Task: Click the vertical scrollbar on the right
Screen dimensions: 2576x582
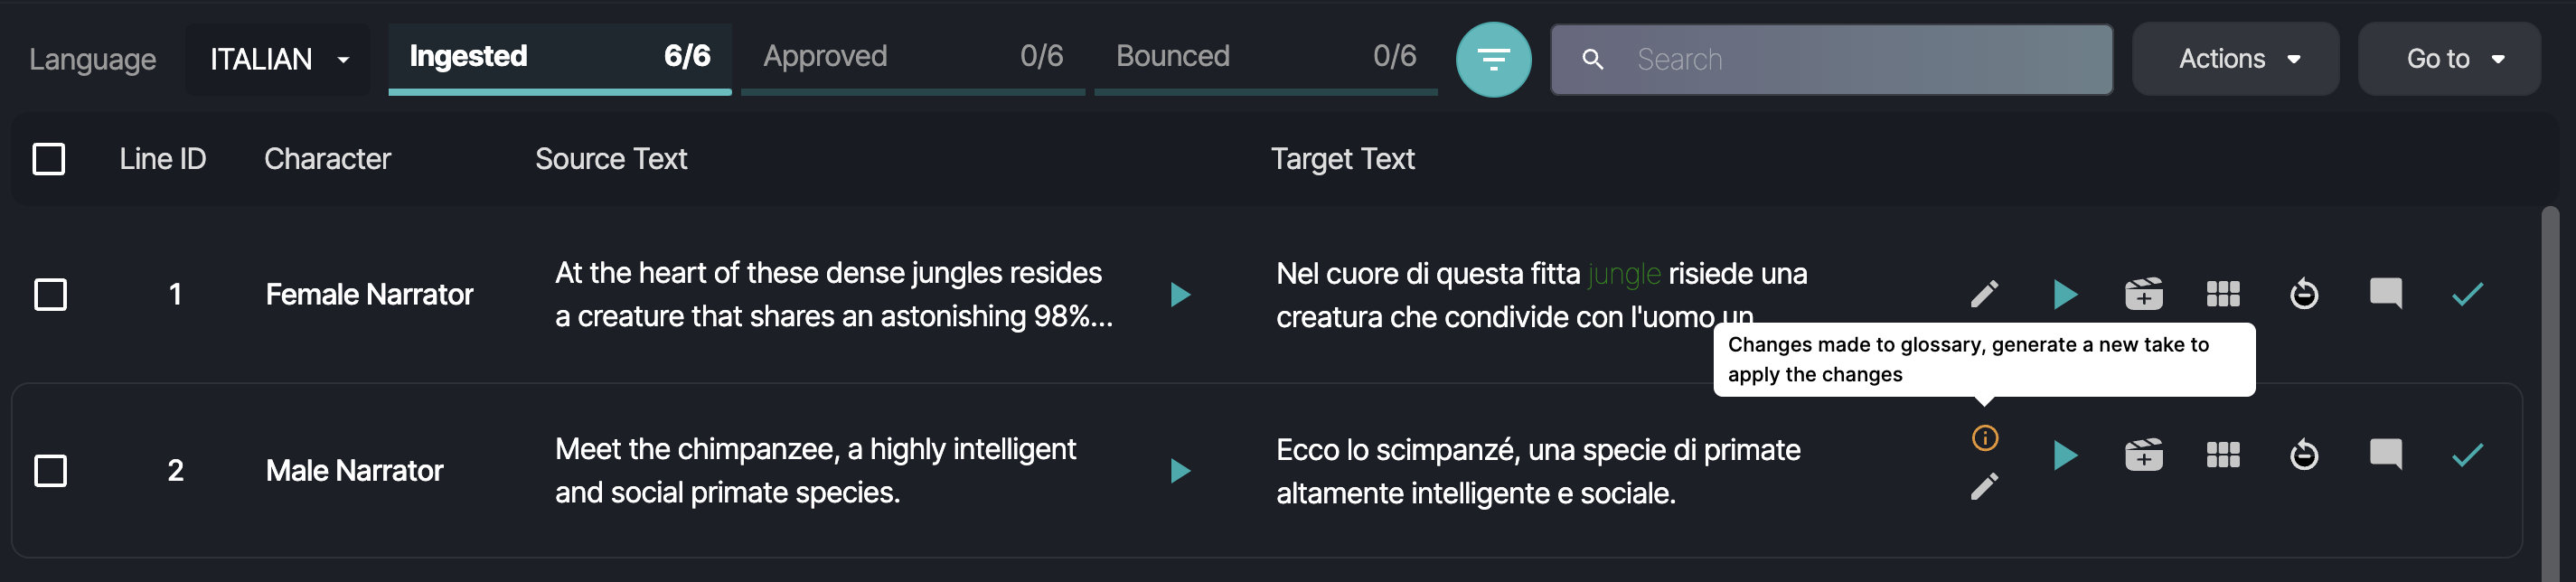Action: (x=2550, y=390)
